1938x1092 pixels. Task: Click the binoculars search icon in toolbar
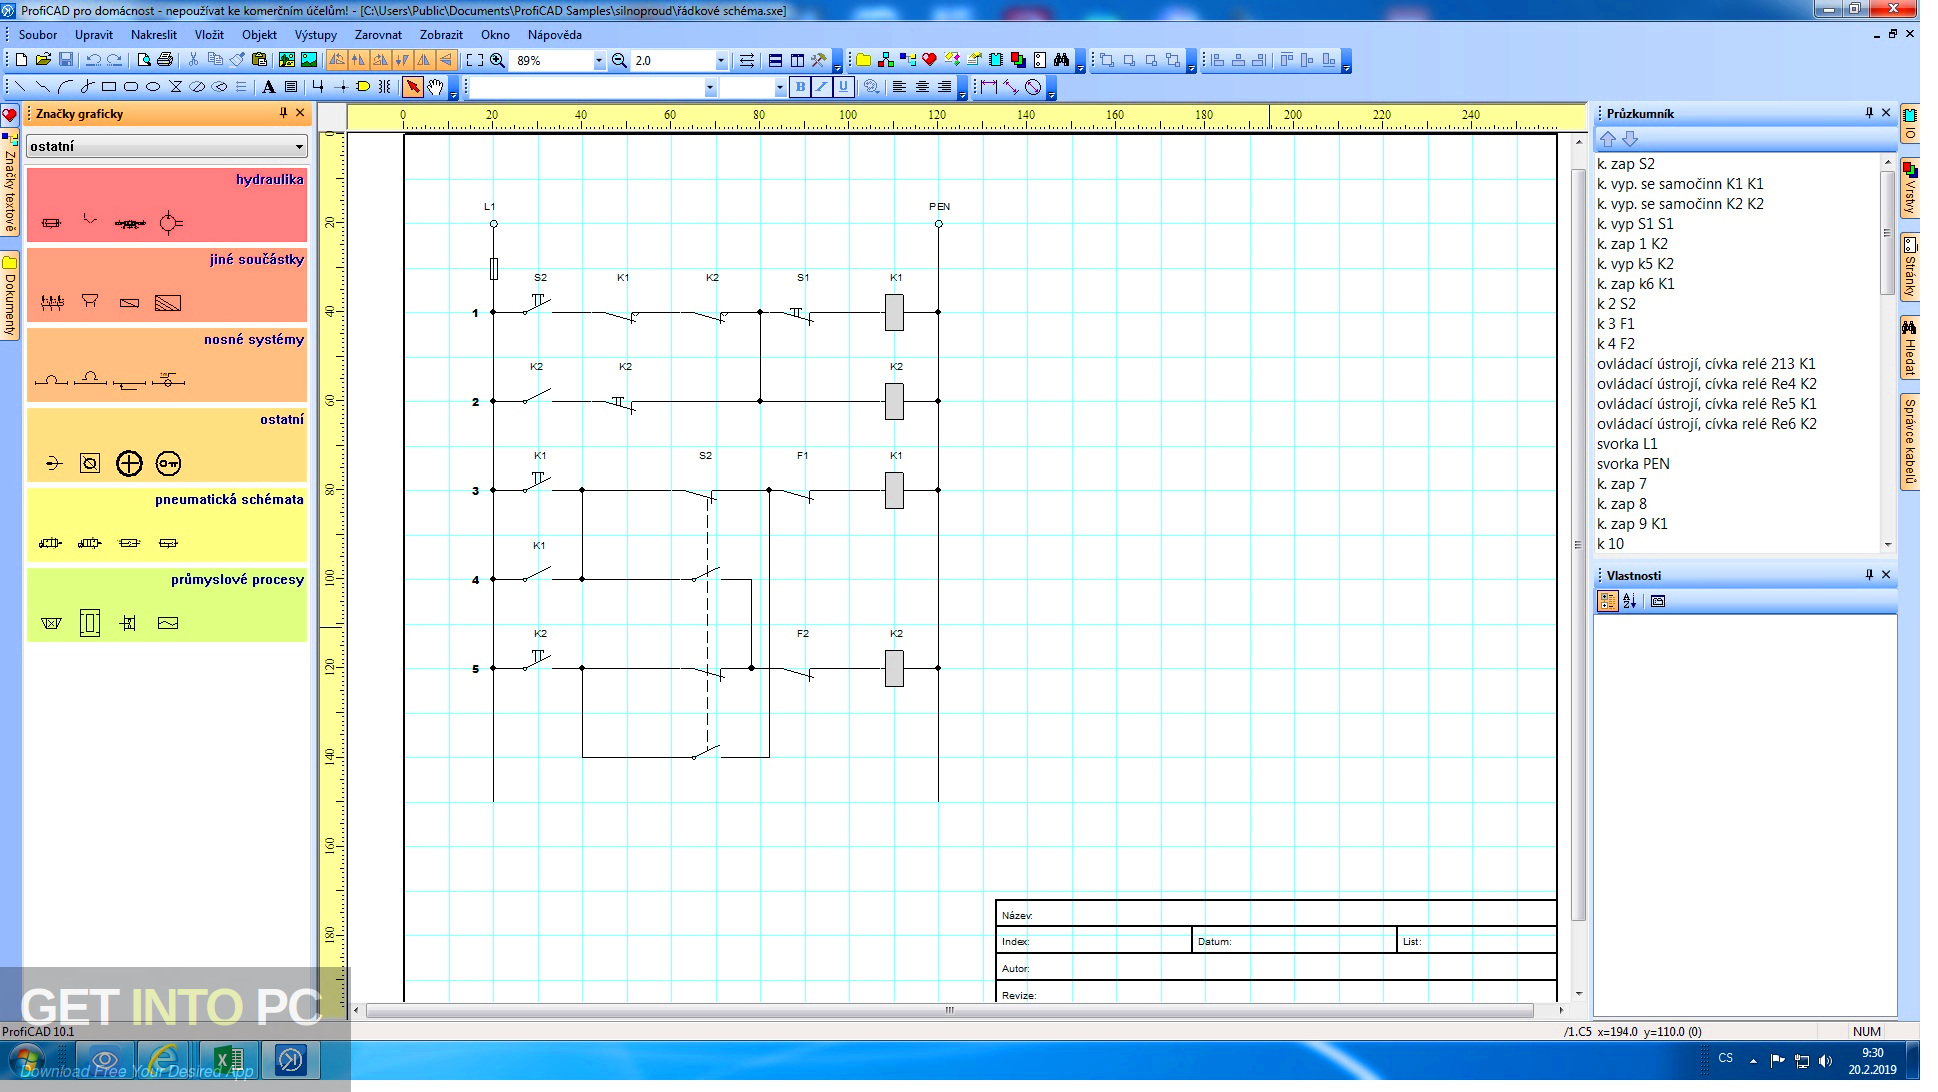1062,60
